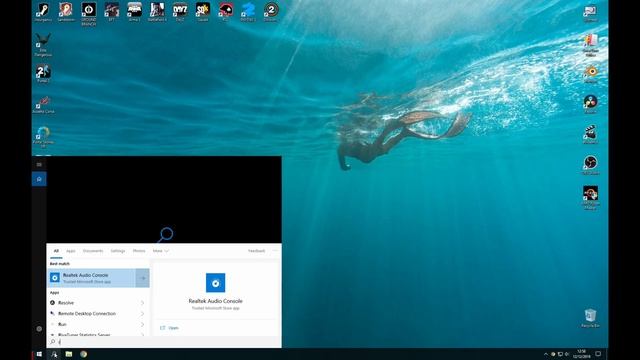Launch the Portal 2 desktop shortcut
The image size is (640, 360).
(43, 73)
